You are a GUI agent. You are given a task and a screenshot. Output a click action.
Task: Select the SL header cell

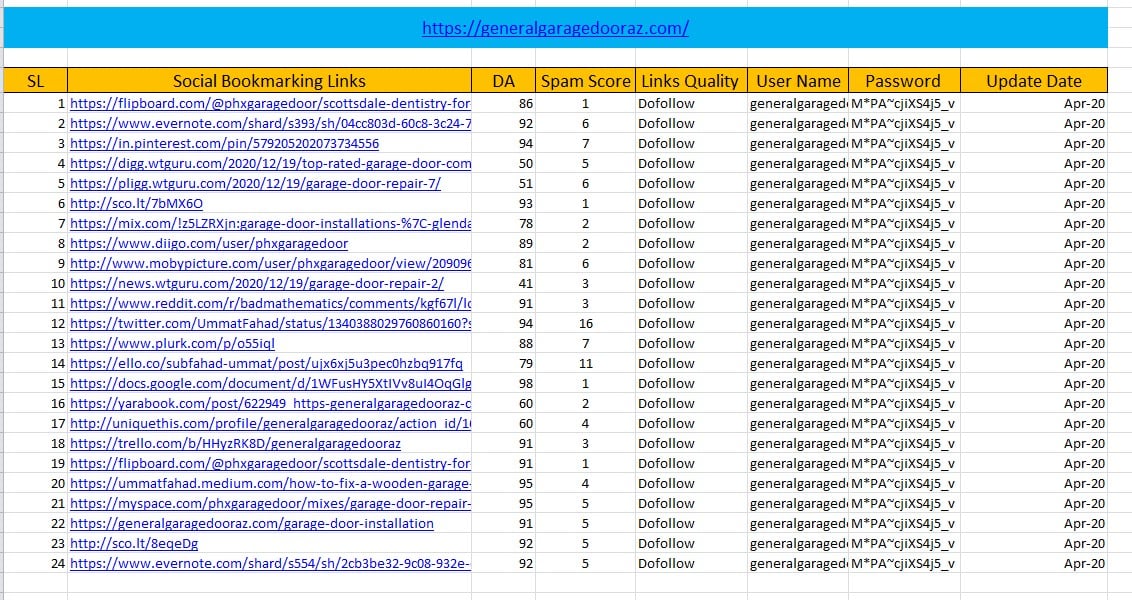(35, 81)
